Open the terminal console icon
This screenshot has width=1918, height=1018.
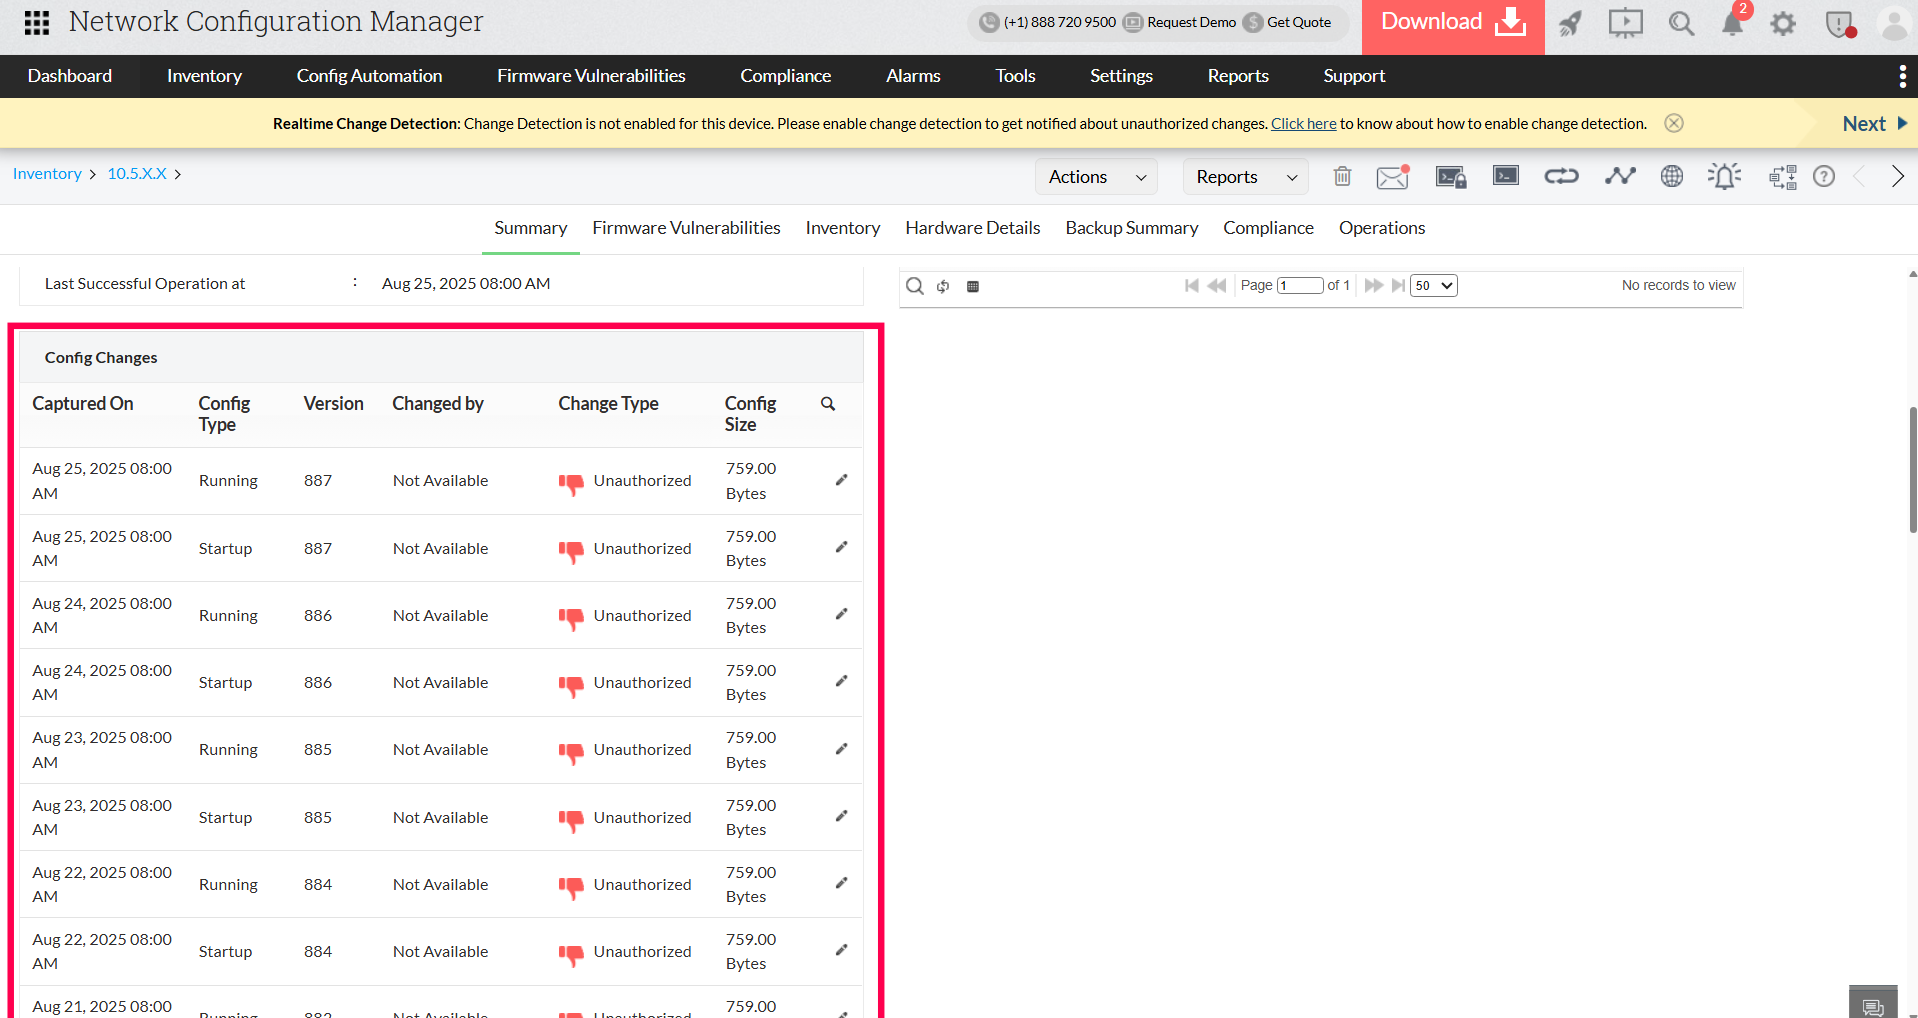tap(1505, 177)
